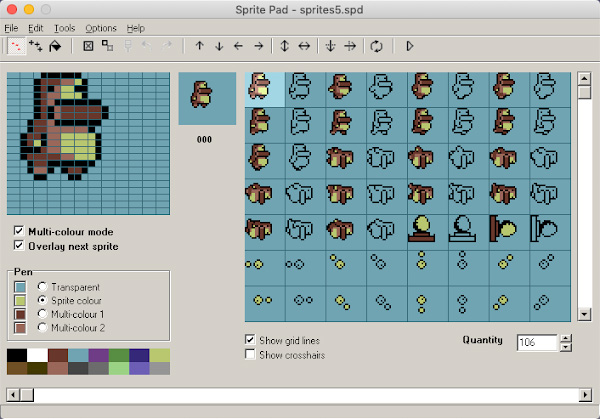
Task: Open the Options menu
Action: coord(100,28)
